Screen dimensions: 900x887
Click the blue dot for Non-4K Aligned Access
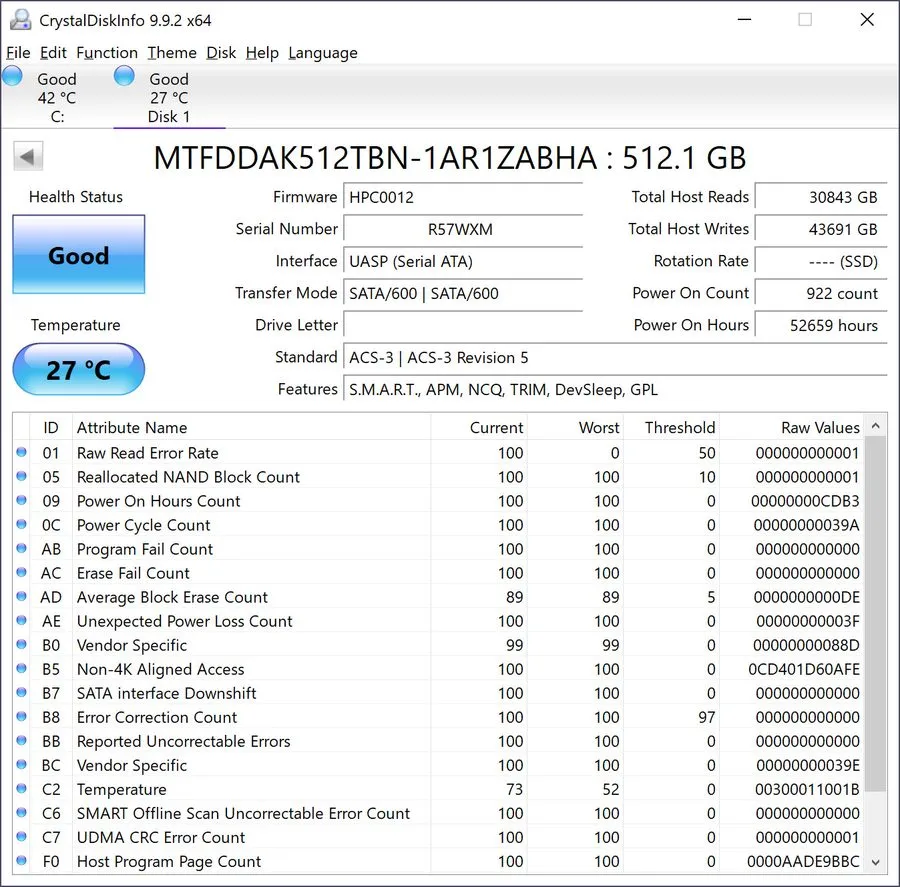click(x=21, y=669)
